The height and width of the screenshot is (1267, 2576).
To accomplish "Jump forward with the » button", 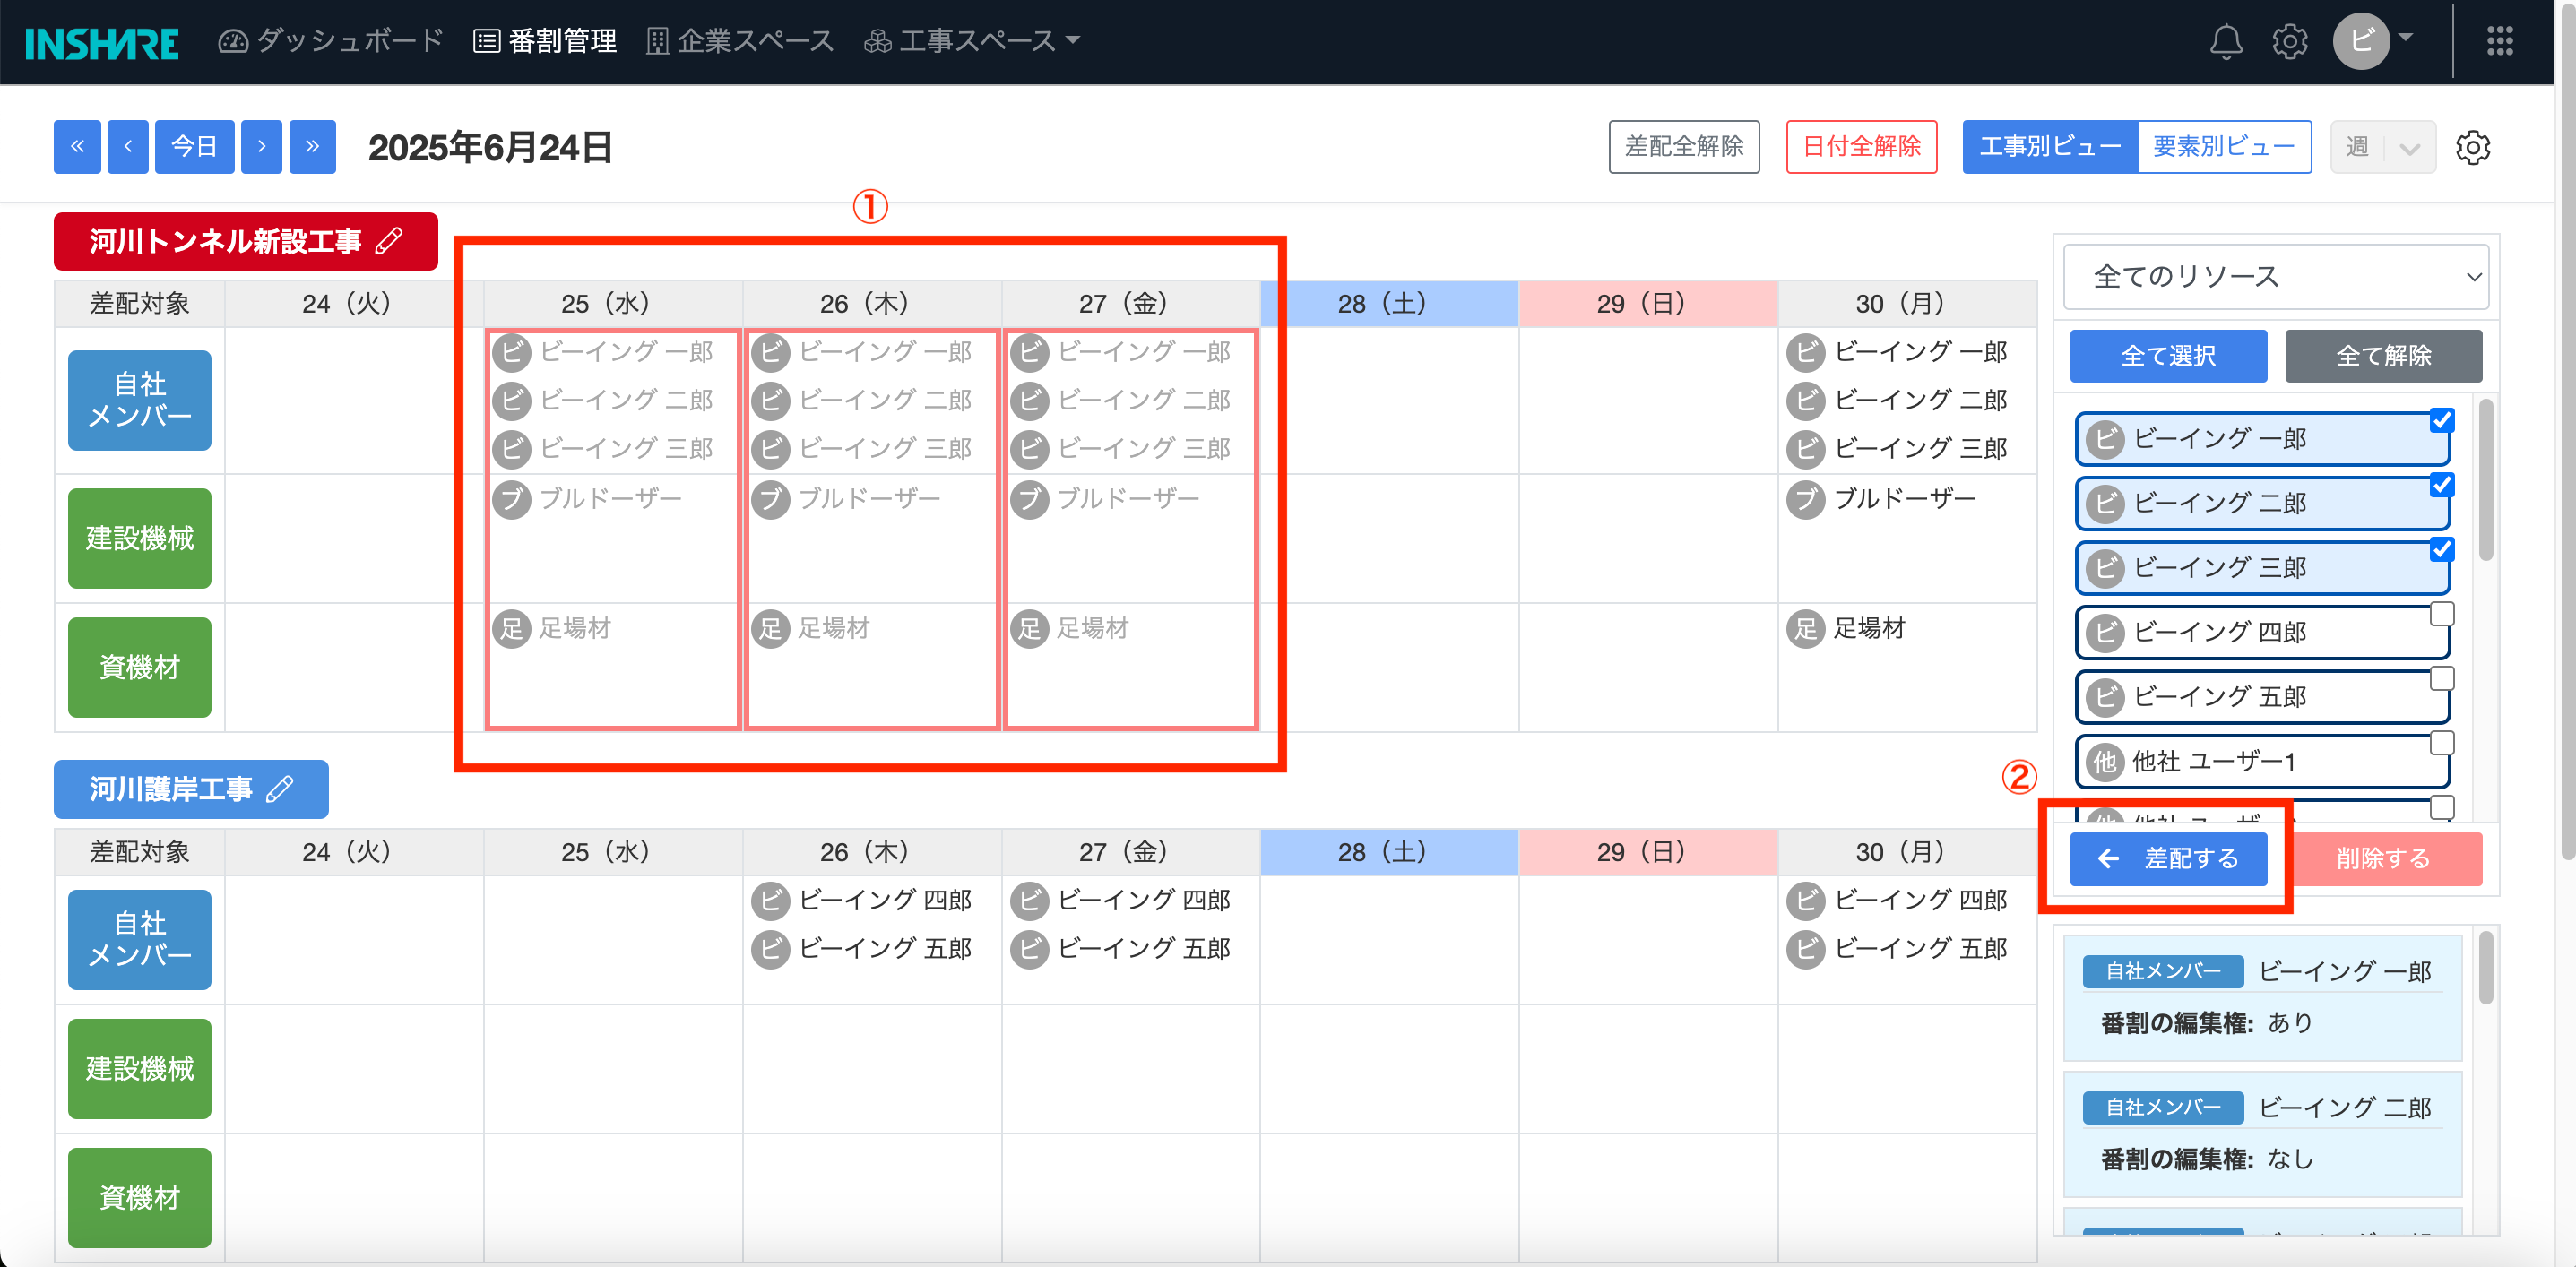I will click(313, 147).
